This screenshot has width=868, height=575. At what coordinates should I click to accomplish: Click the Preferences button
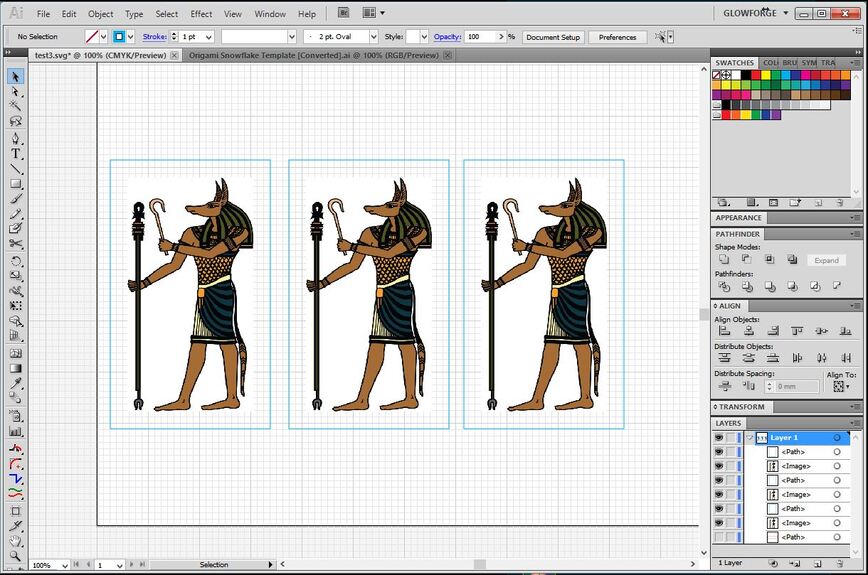(617, 37)
